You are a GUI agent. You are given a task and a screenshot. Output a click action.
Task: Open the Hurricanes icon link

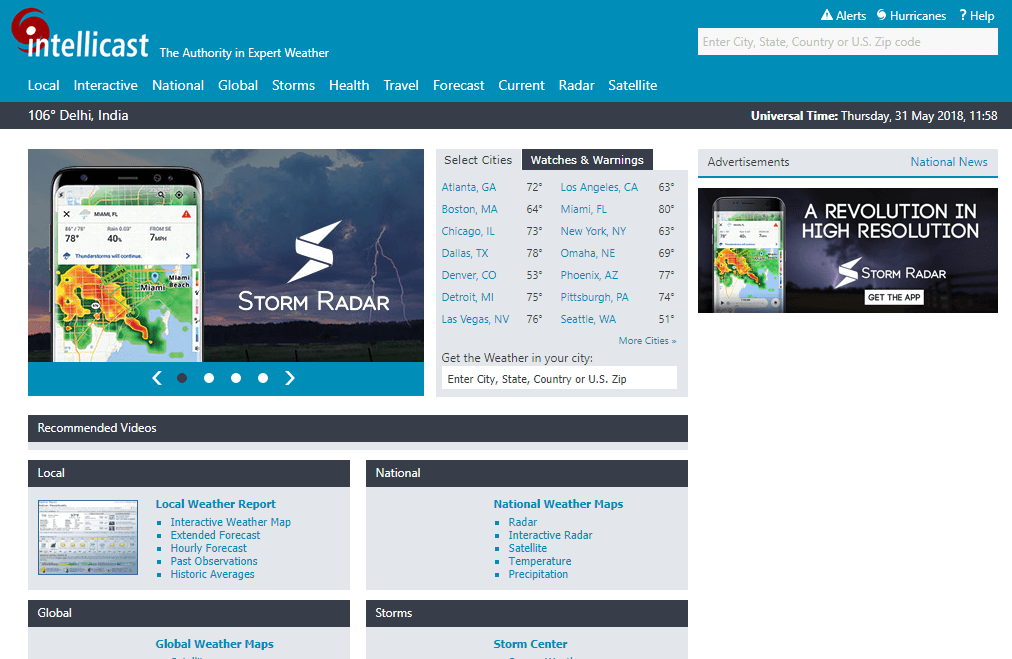pyautogui.click(x=911, y=15)
